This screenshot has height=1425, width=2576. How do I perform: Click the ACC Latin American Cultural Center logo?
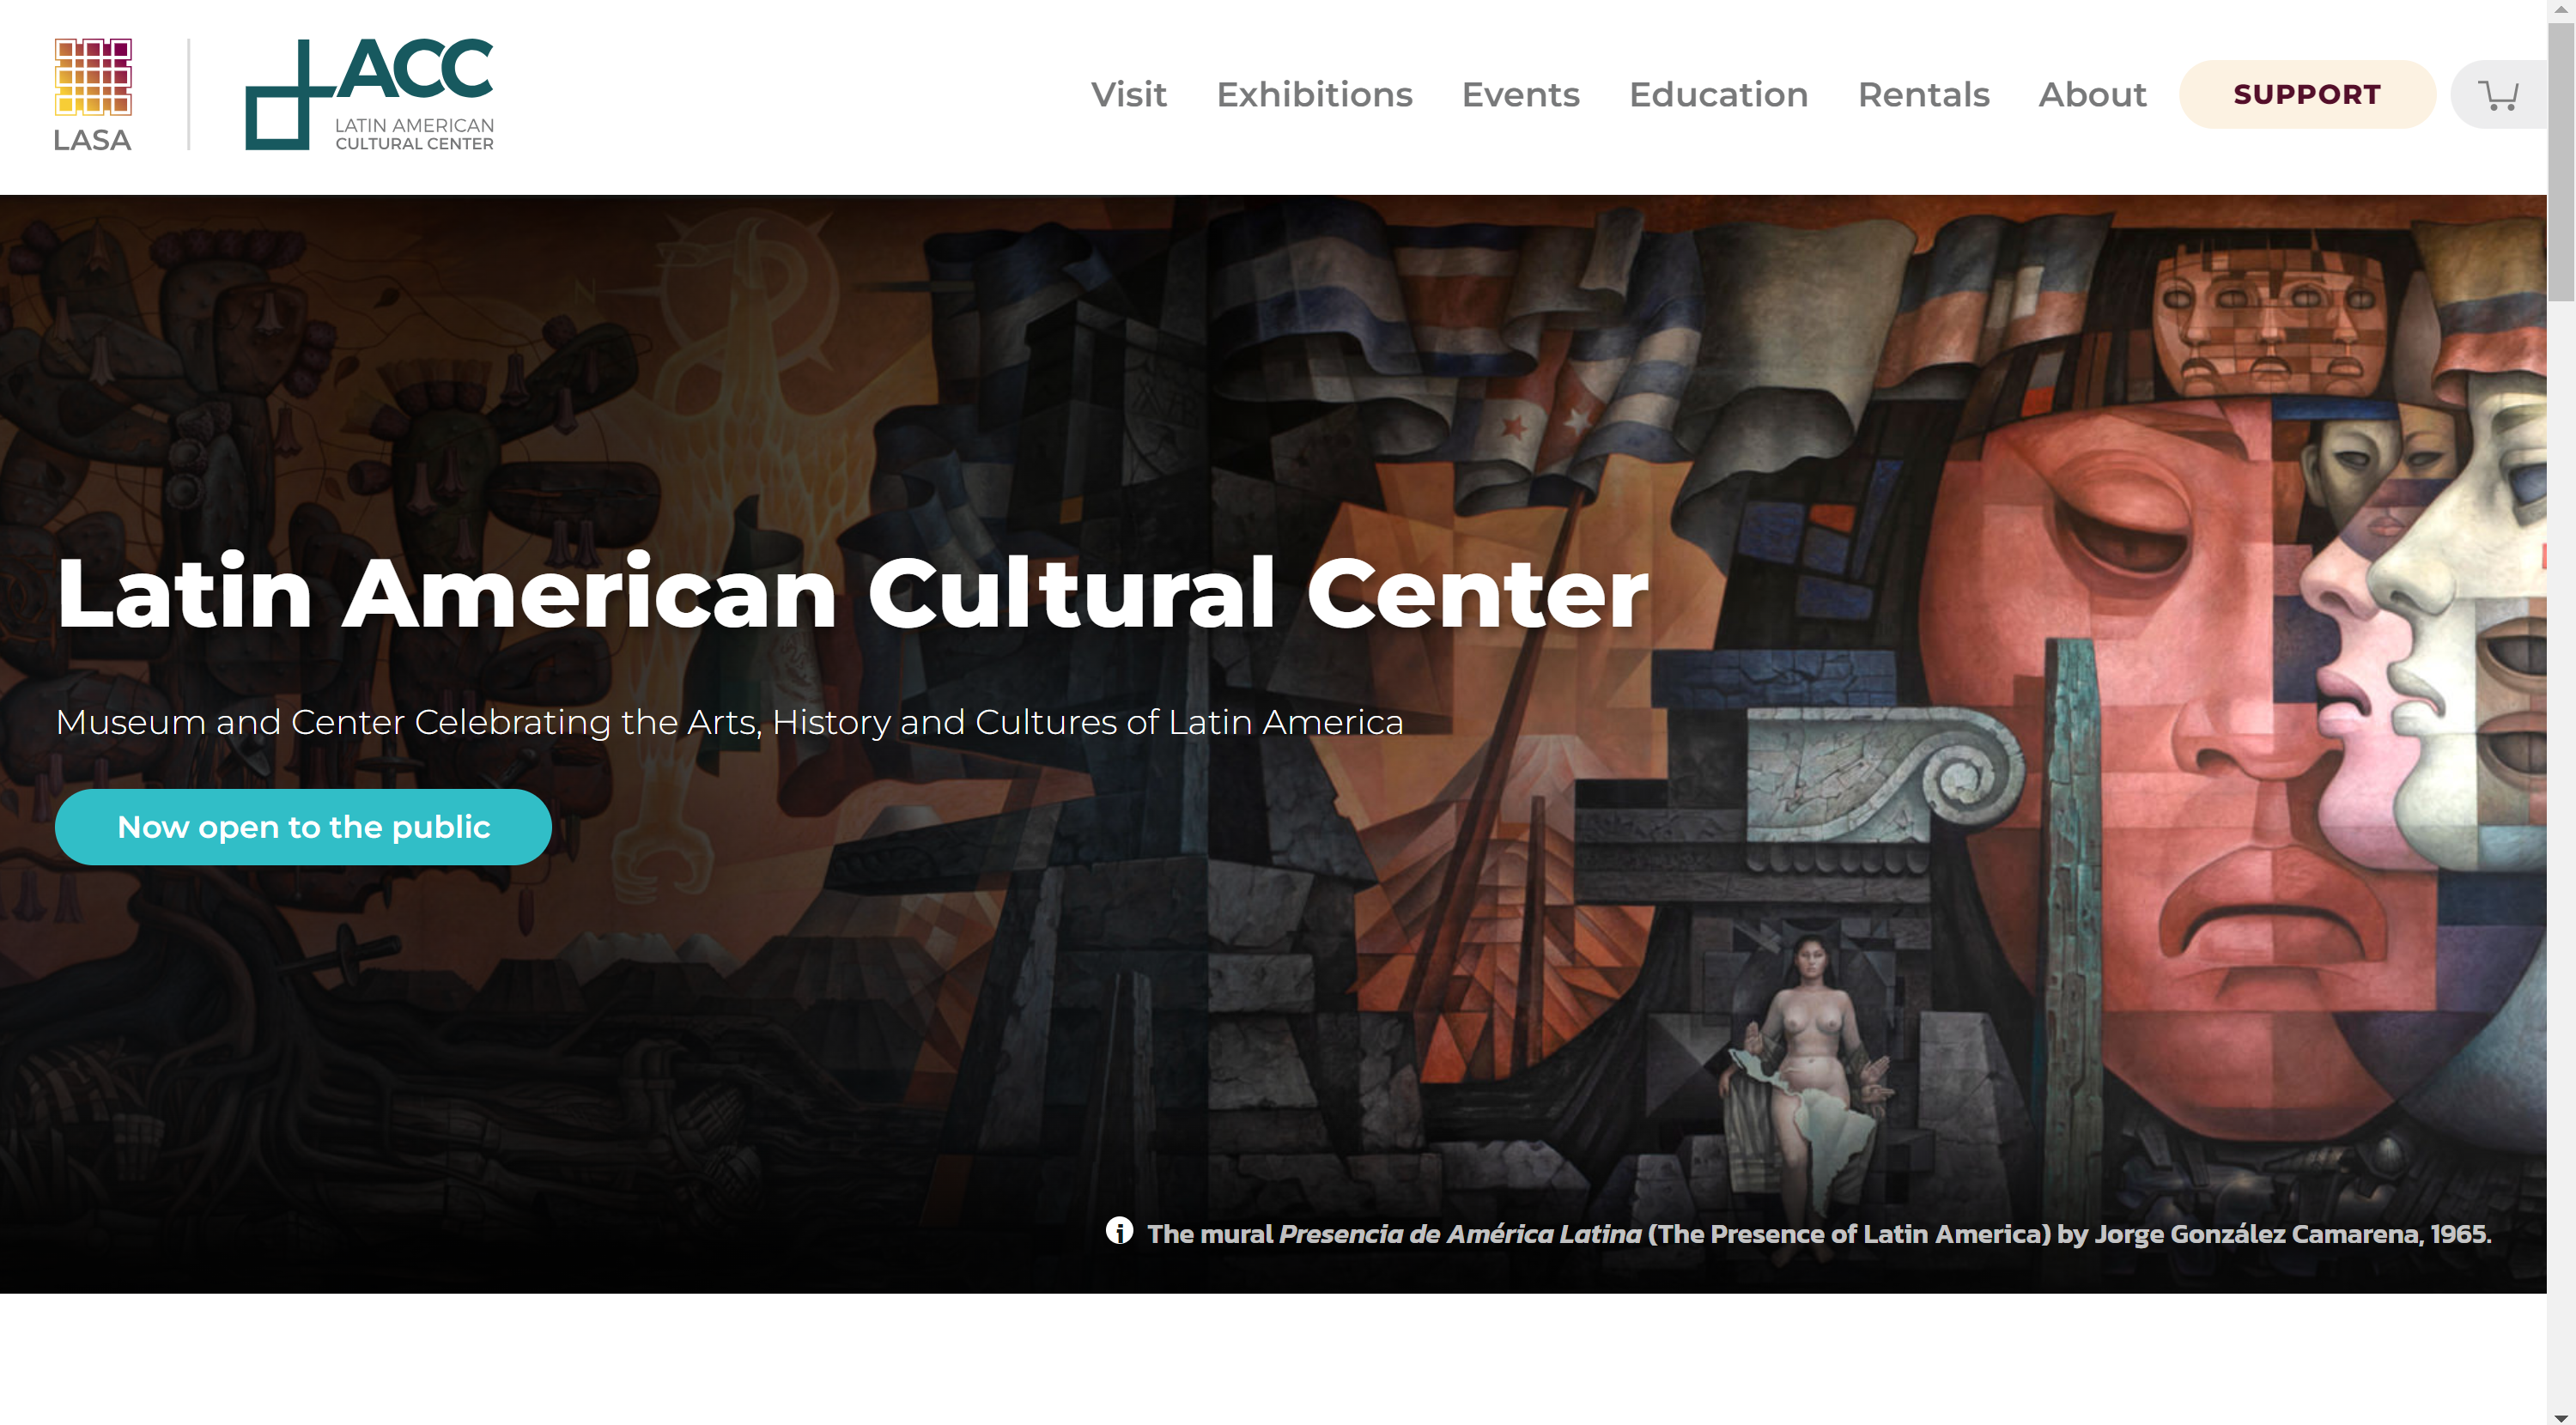tap(370, 95)
